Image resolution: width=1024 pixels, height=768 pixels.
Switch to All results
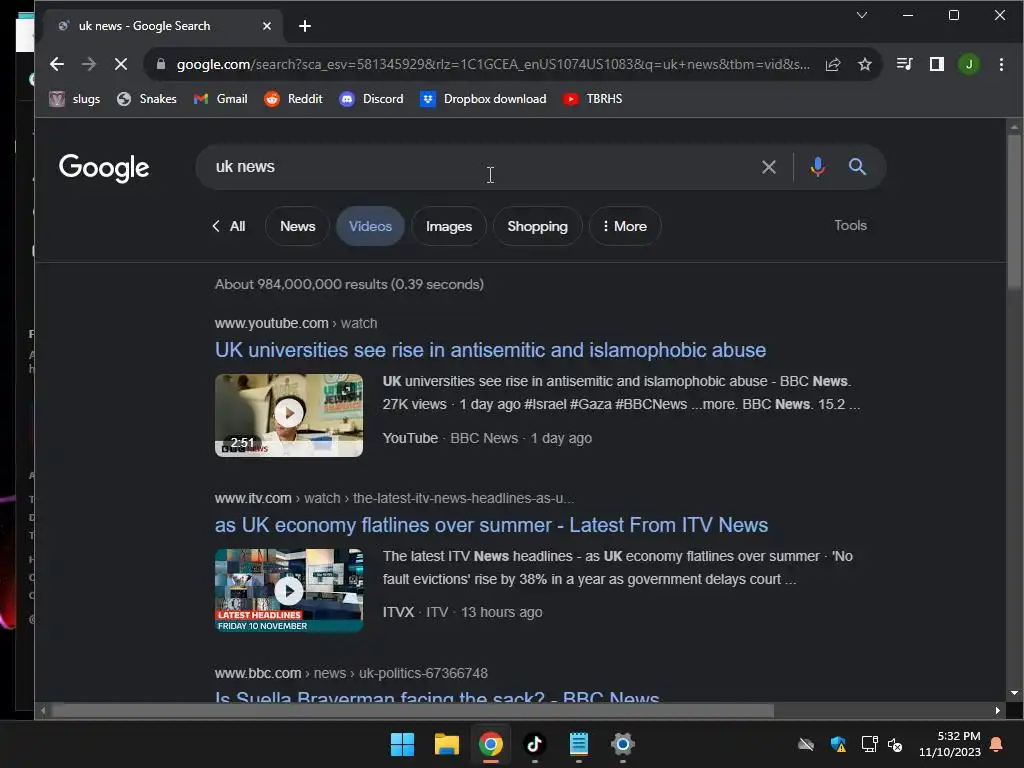[x=229, y=226]
